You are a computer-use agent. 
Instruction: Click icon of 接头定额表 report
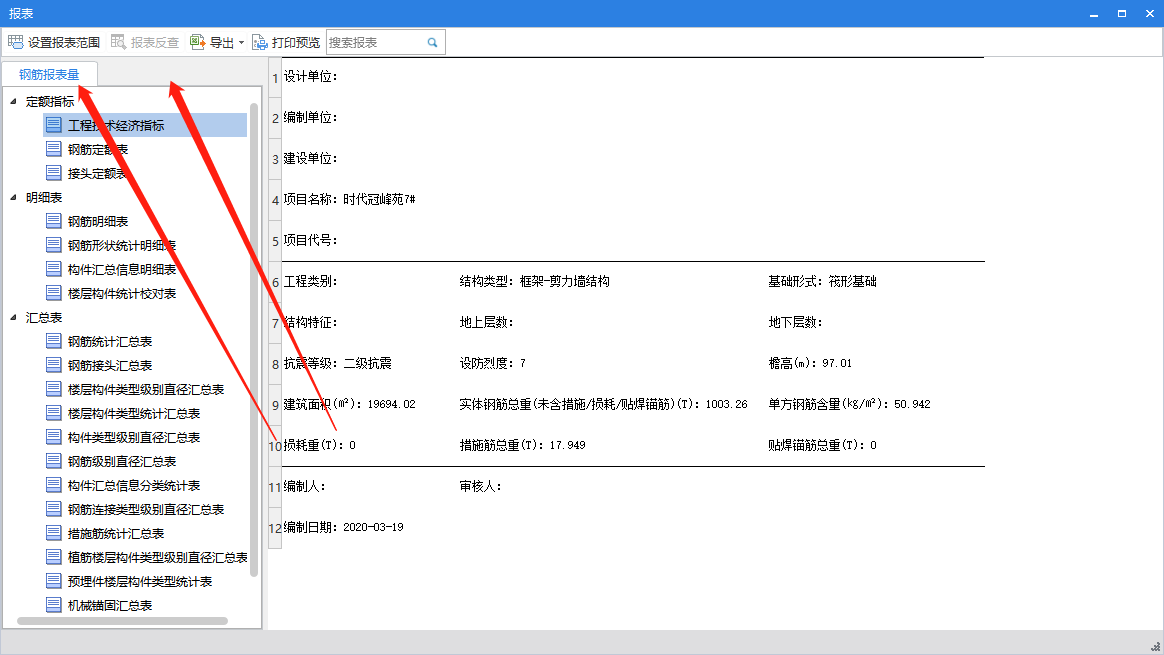(x=53, y=173)
